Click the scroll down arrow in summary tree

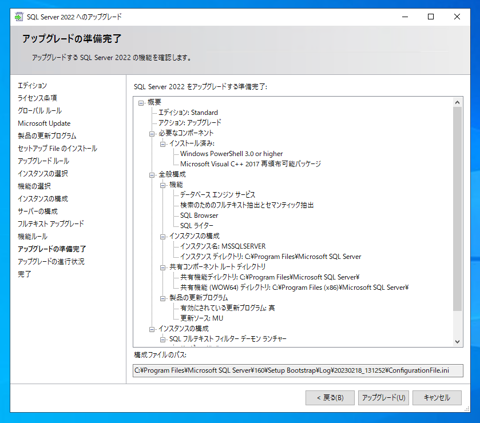point(457,341)
